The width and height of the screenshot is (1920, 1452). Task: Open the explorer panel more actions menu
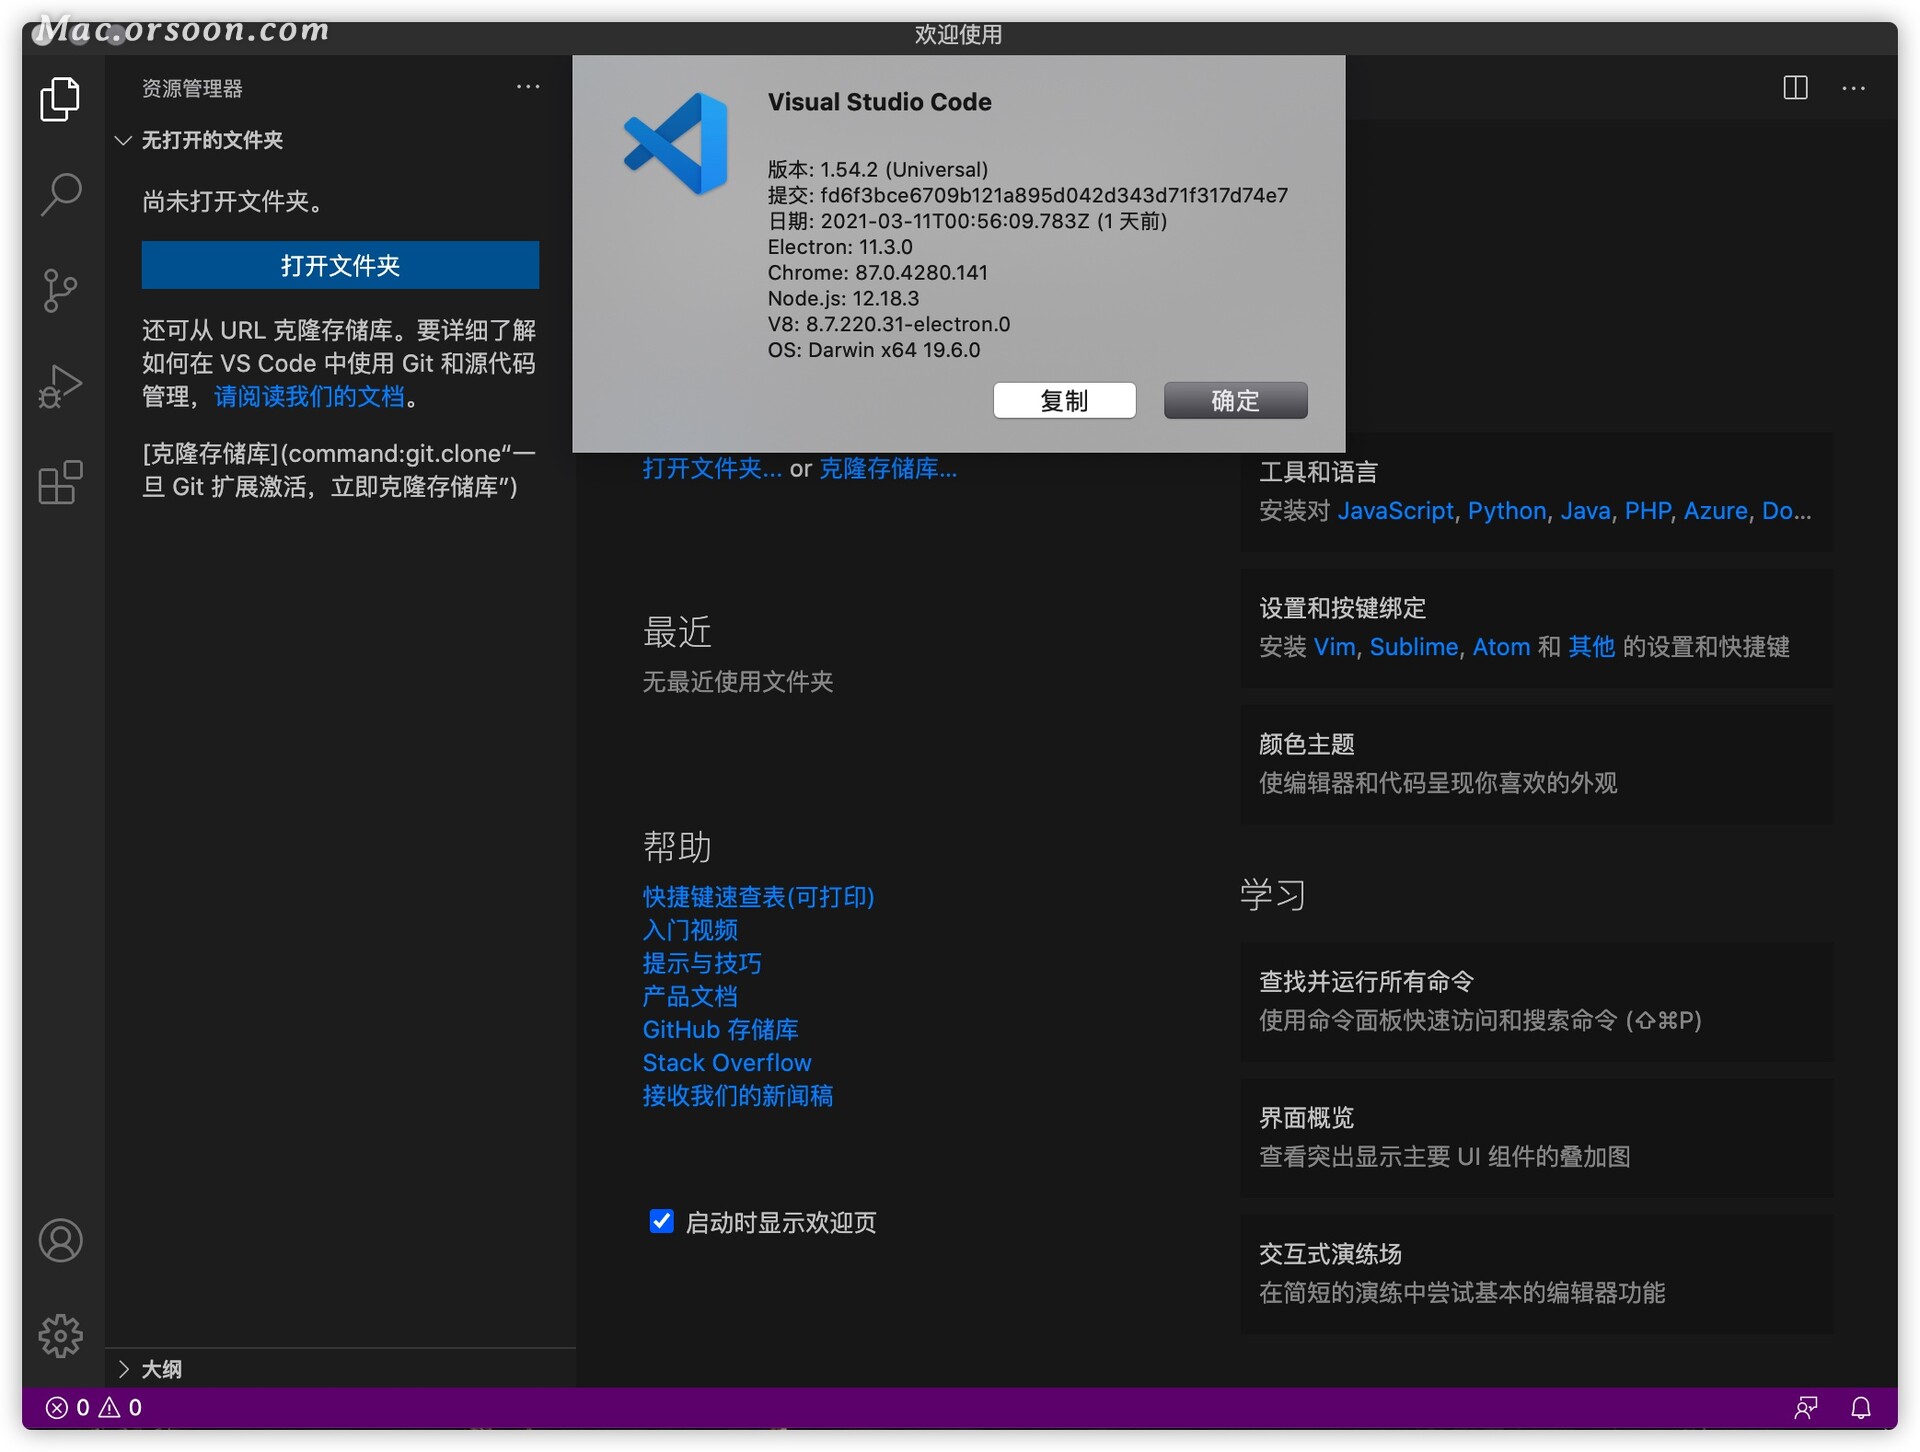pos(528,88)
